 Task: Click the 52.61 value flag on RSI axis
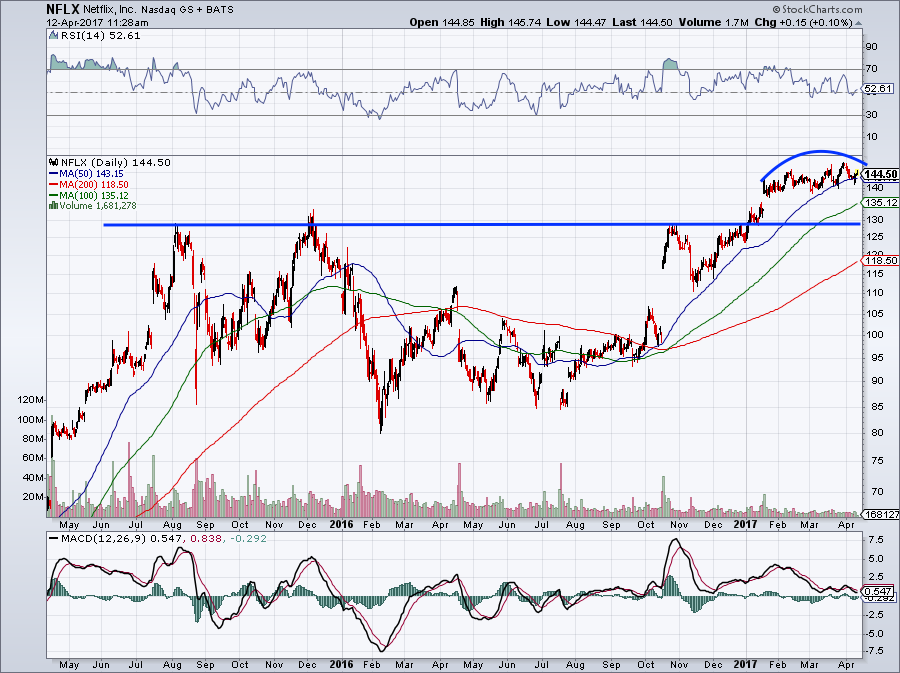pyautogui.click(x=878, y=88)
